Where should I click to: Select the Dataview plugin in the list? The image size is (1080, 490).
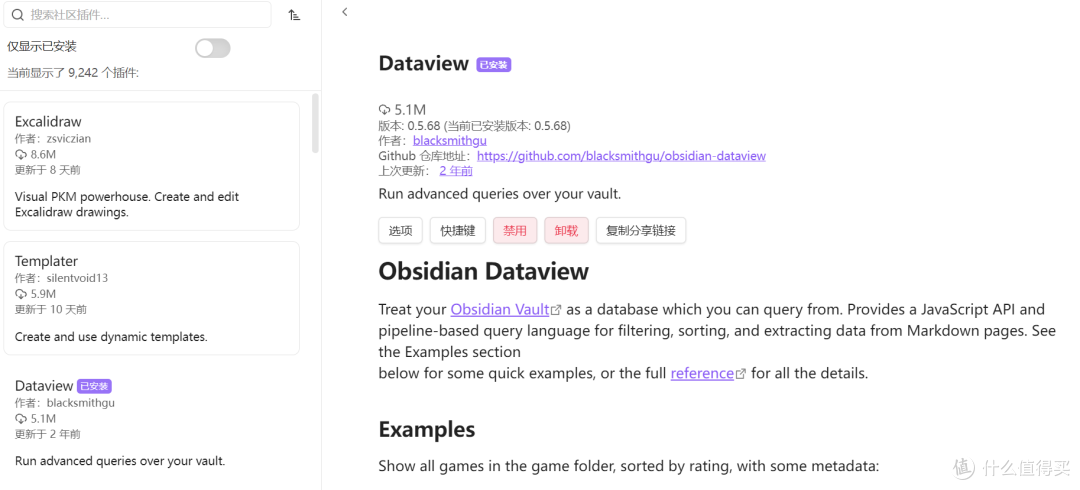coord(152,422)
